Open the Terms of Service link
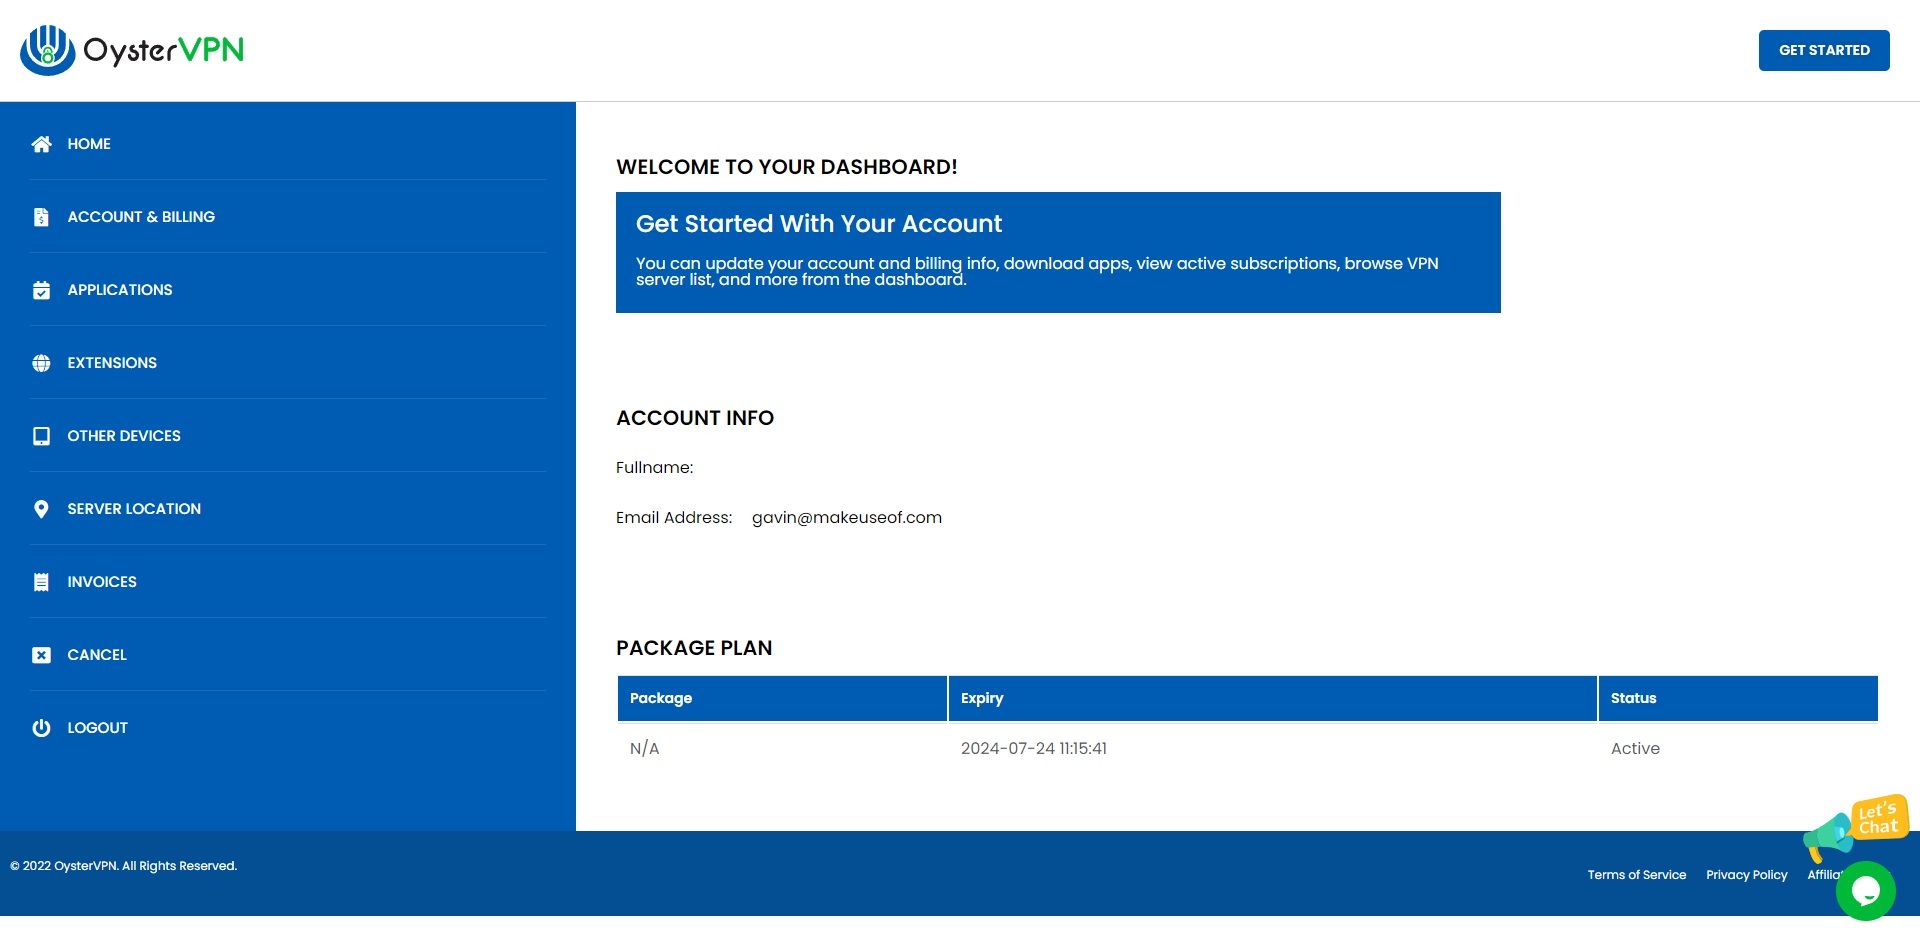Screen dimensions: 1920x941 (x=1636, y=875)
